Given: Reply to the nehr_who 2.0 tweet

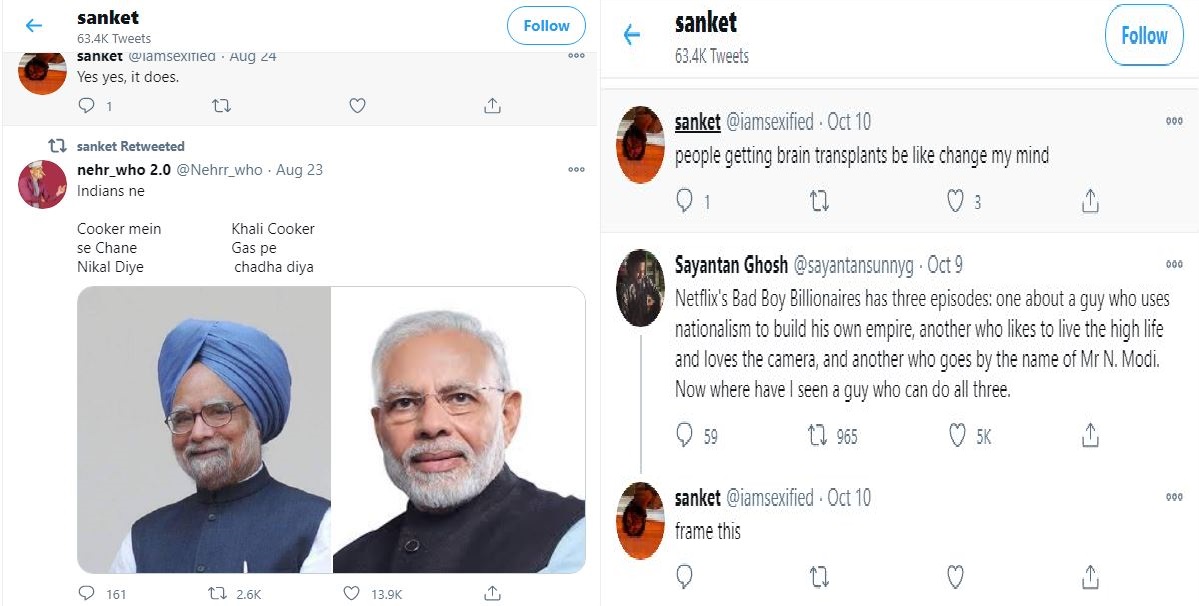Looking at the screenshot, I should 88,594.
